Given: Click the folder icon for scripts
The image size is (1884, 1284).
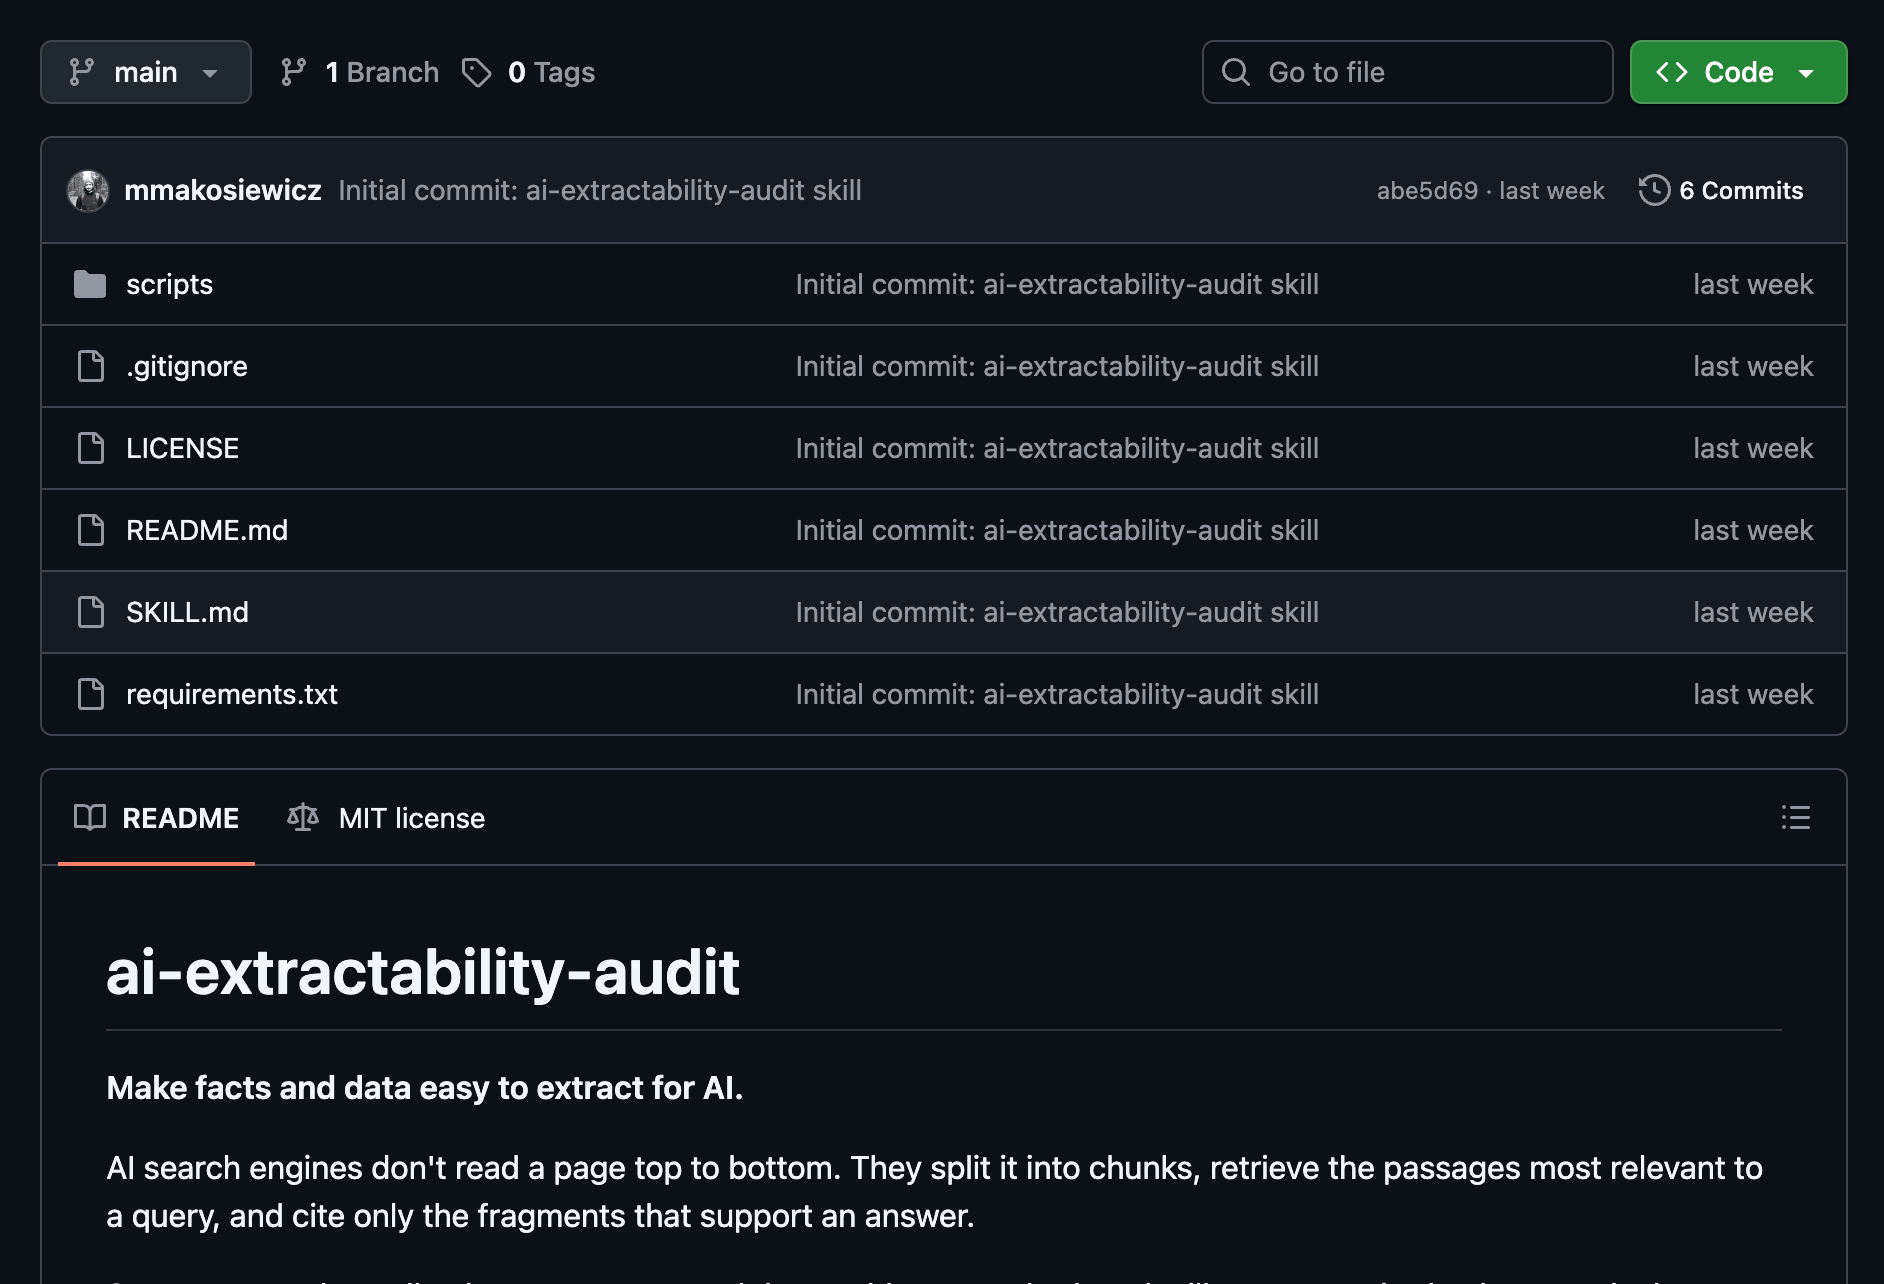Looking at the screenshot, I should click(90, 284).
